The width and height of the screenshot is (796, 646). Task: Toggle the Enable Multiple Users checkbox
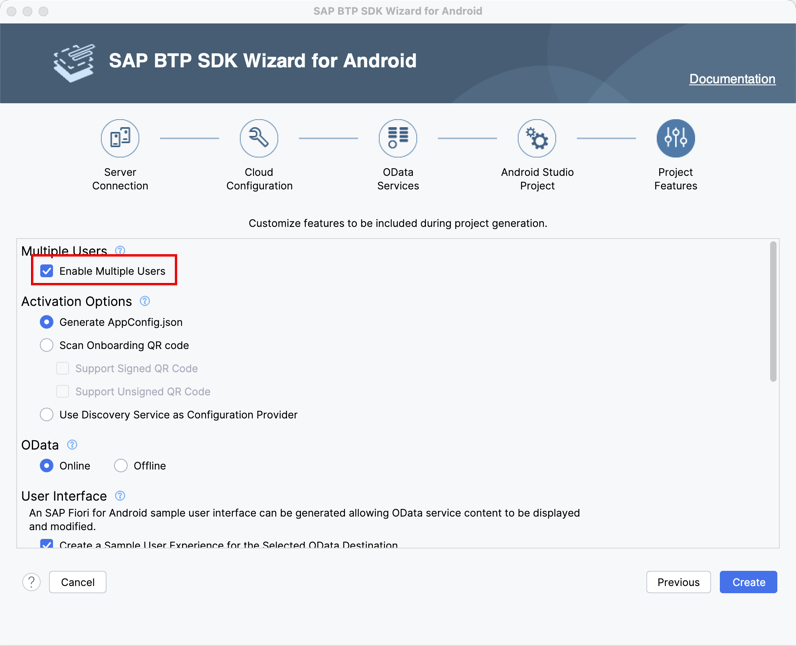47,271
